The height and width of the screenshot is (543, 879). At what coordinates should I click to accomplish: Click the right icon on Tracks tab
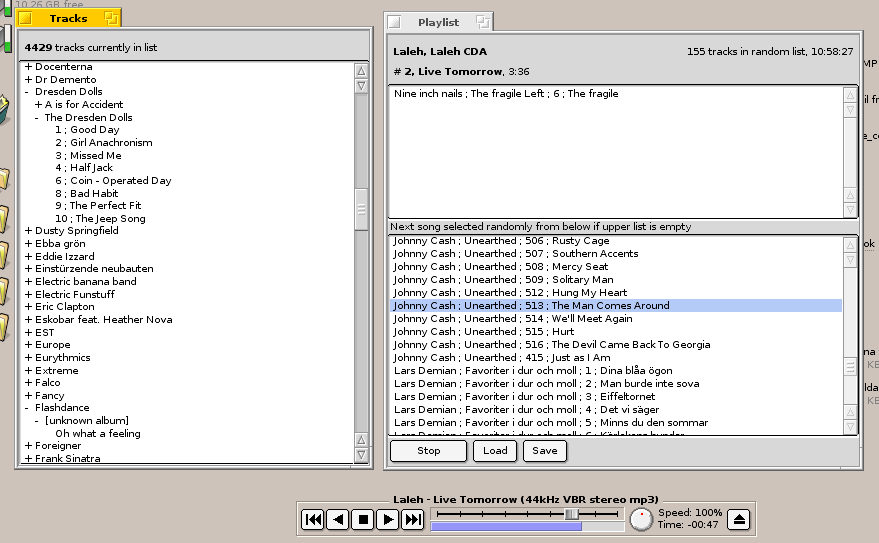(111, 18)
